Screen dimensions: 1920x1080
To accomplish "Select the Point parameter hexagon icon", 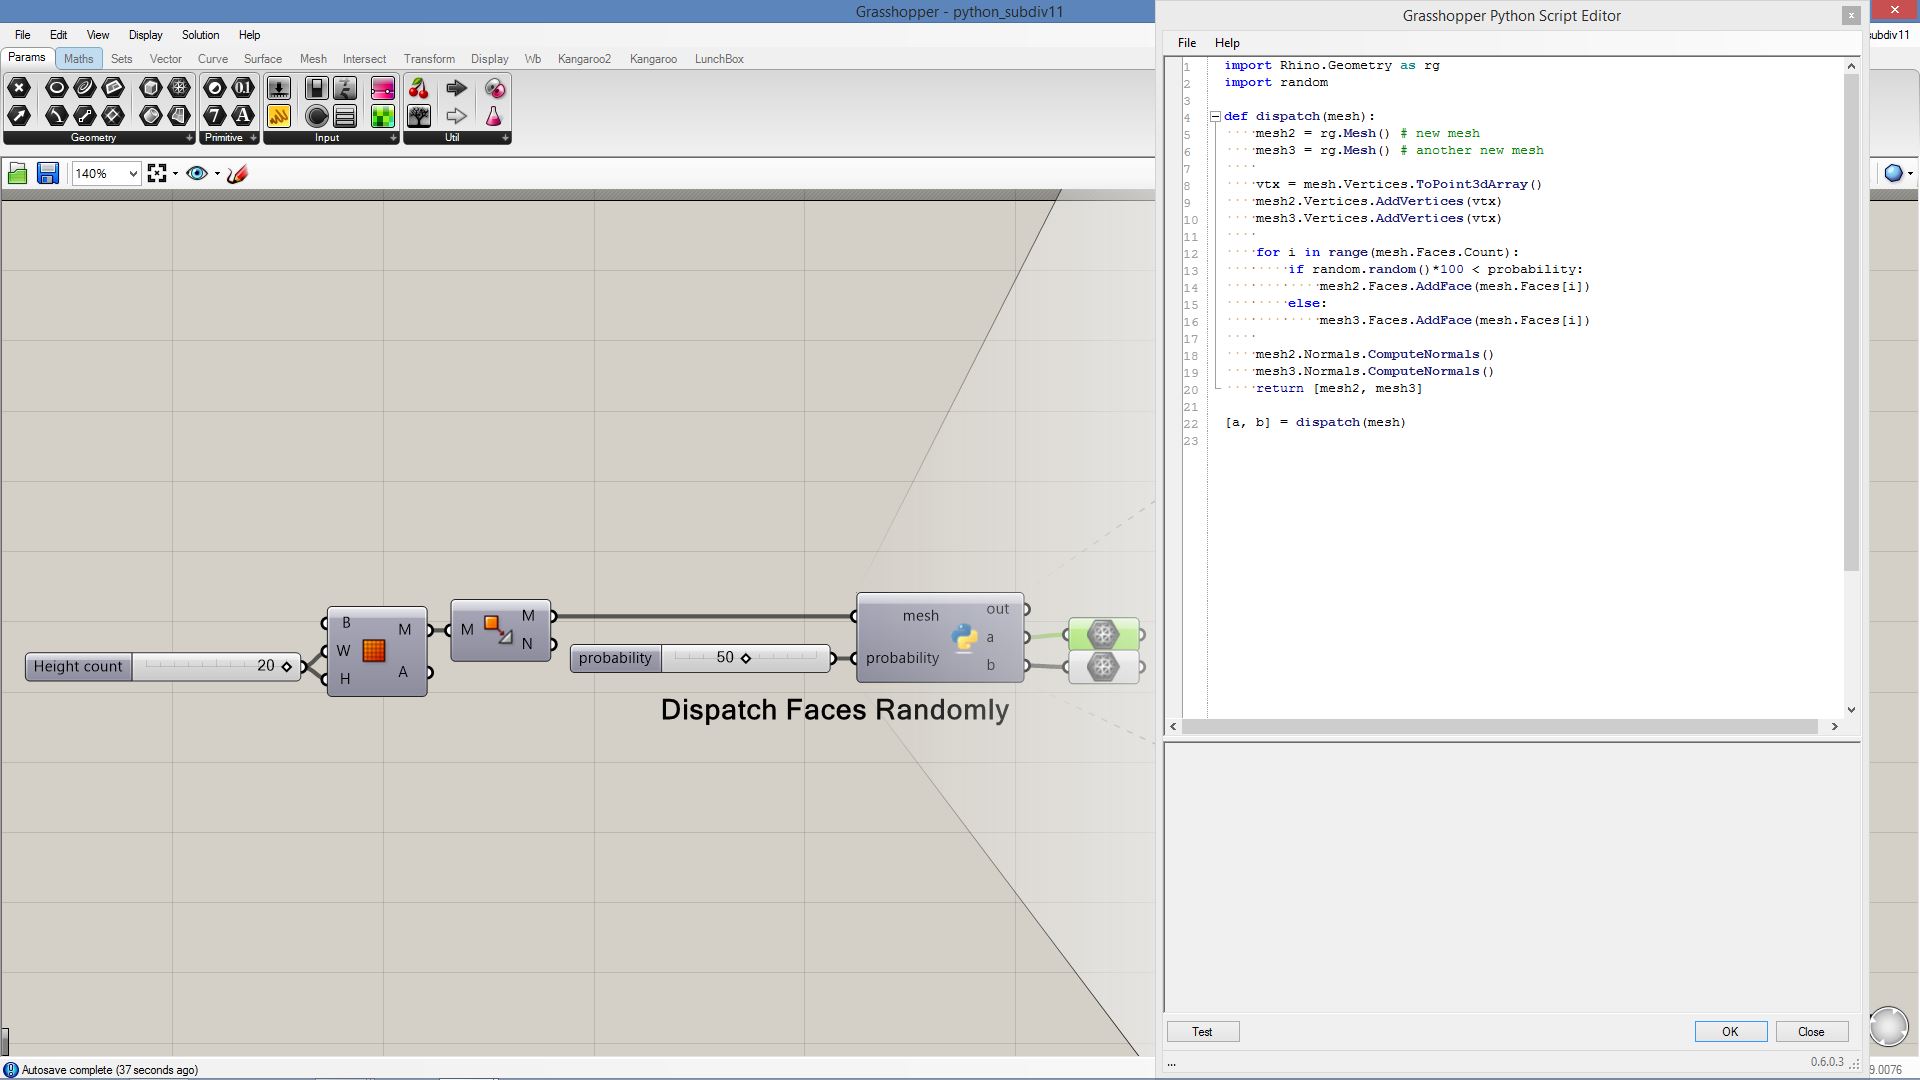I will point(18,88).
